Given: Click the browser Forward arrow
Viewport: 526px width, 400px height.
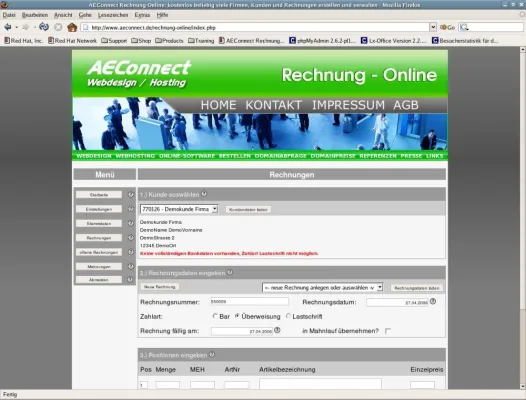Looking at the screenshot, I should [26, 27].
